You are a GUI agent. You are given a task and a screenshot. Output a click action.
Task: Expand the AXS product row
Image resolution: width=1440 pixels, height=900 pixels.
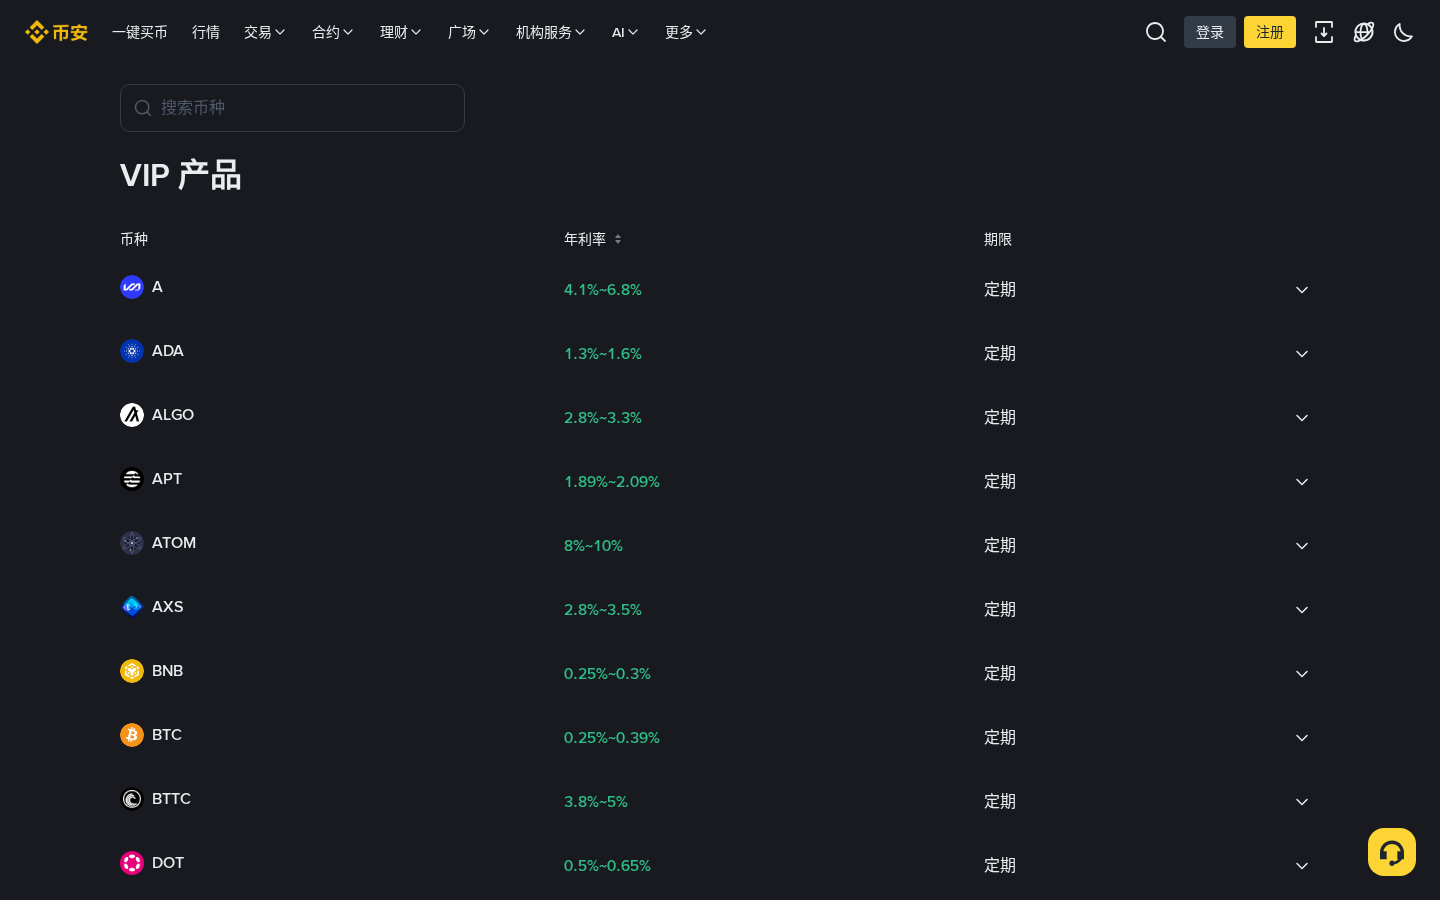tap(1302, 610)
